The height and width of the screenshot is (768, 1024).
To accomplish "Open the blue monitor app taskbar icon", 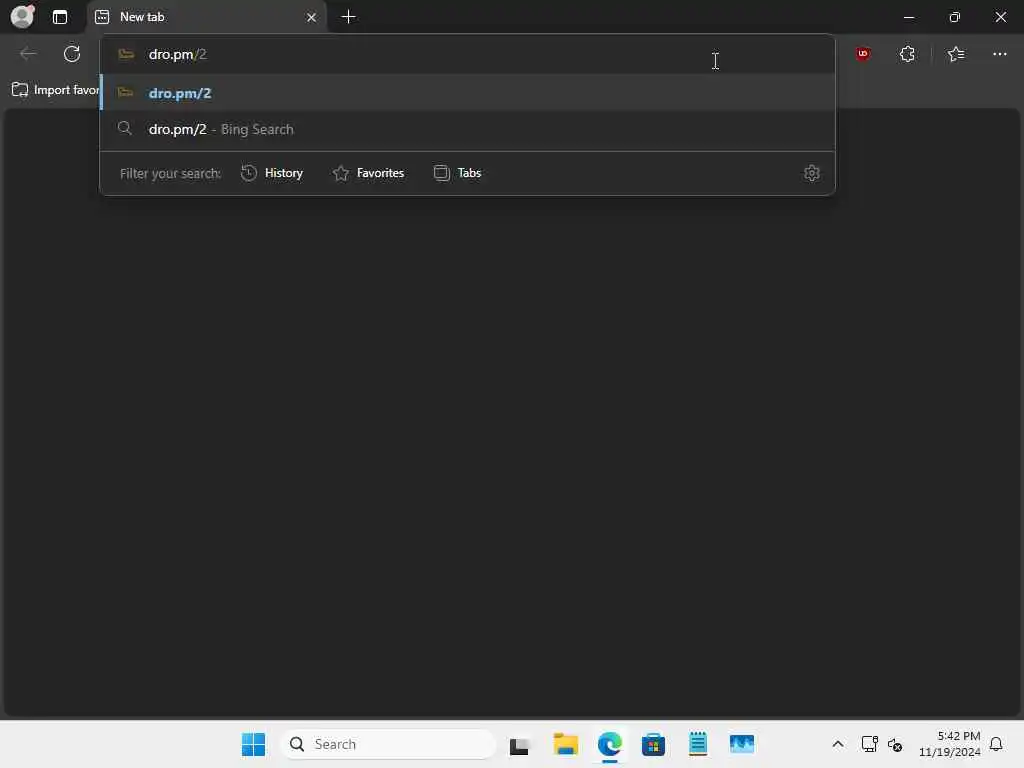I will click(742, 744).
